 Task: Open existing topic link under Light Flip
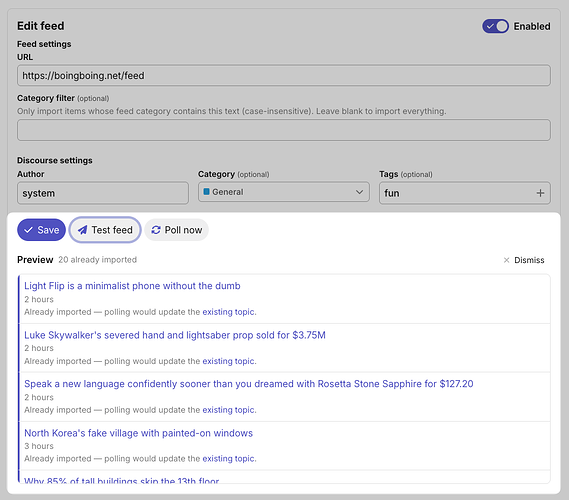228,312
